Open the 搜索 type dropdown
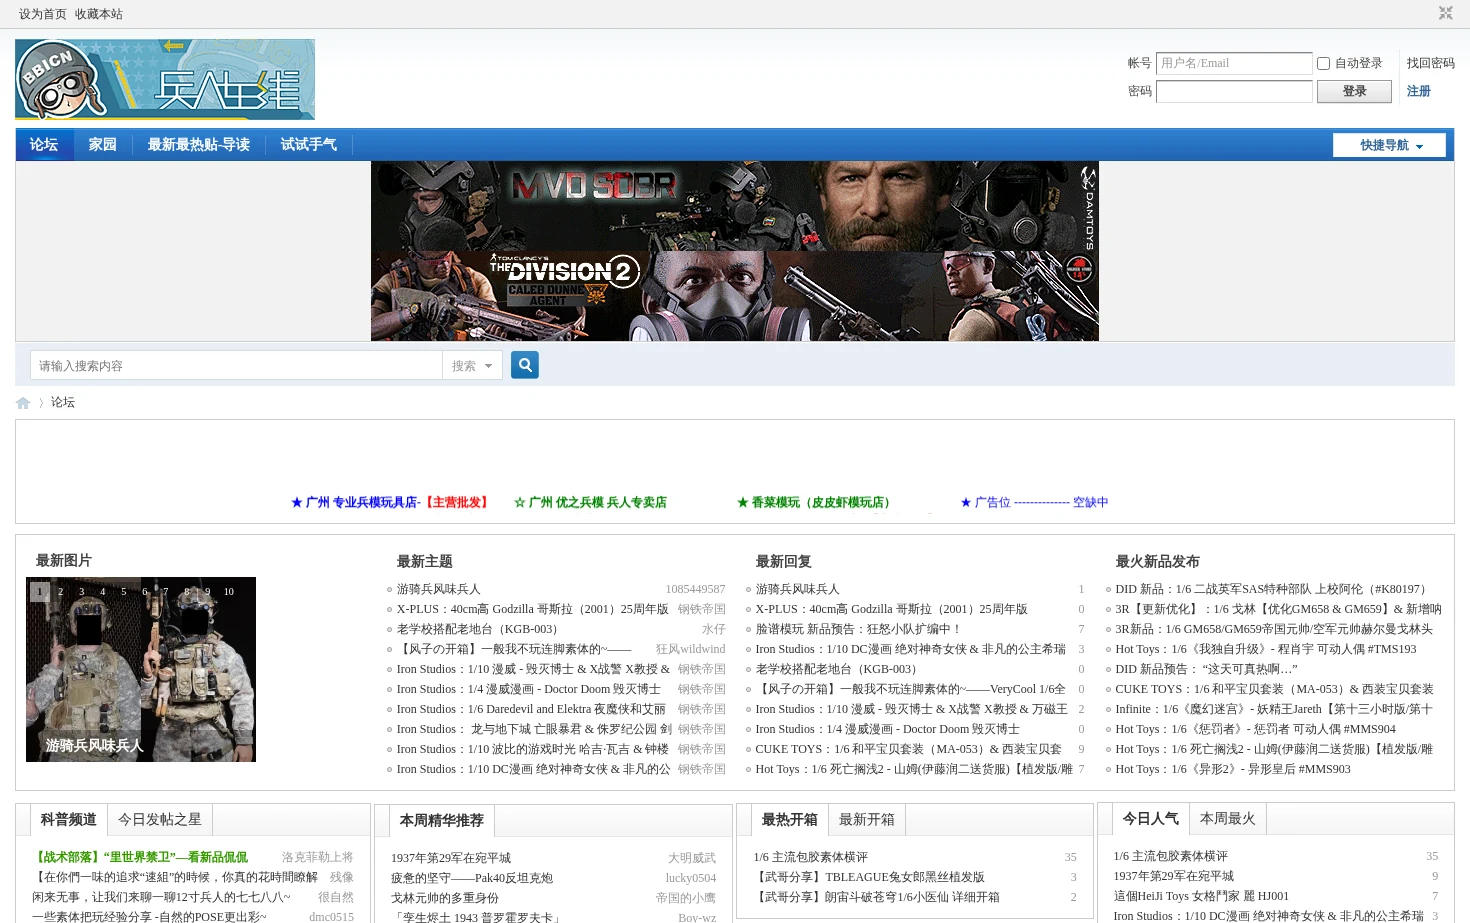 [x=472, y=366]
